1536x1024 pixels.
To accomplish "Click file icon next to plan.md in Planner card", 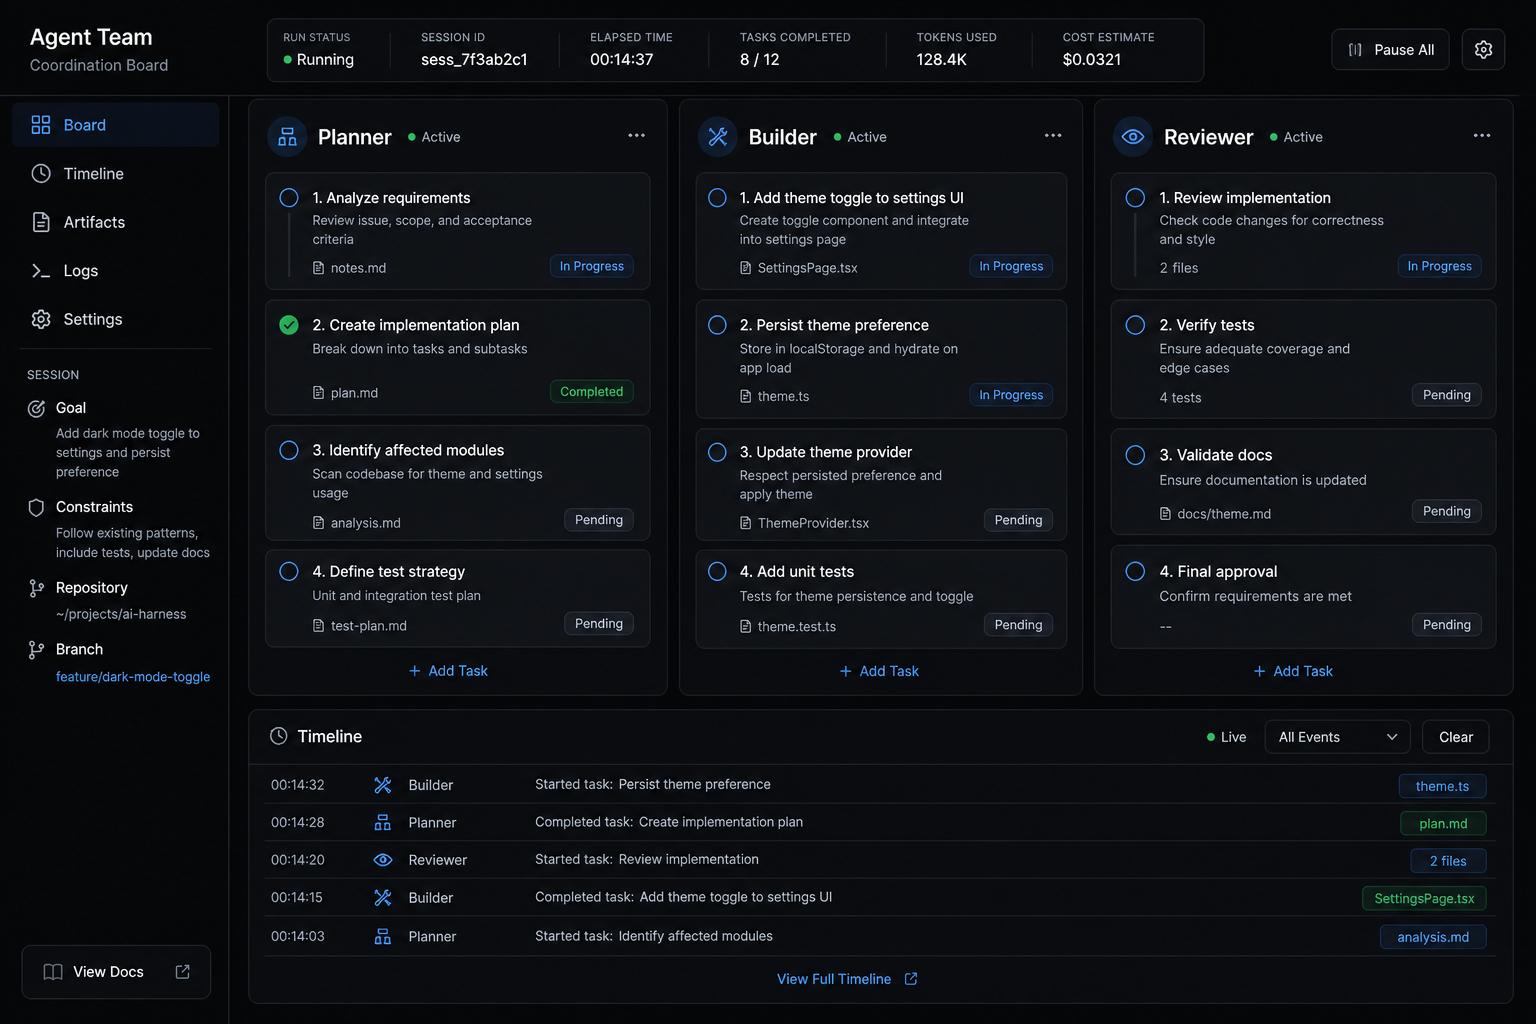I will tap(319, 393).
